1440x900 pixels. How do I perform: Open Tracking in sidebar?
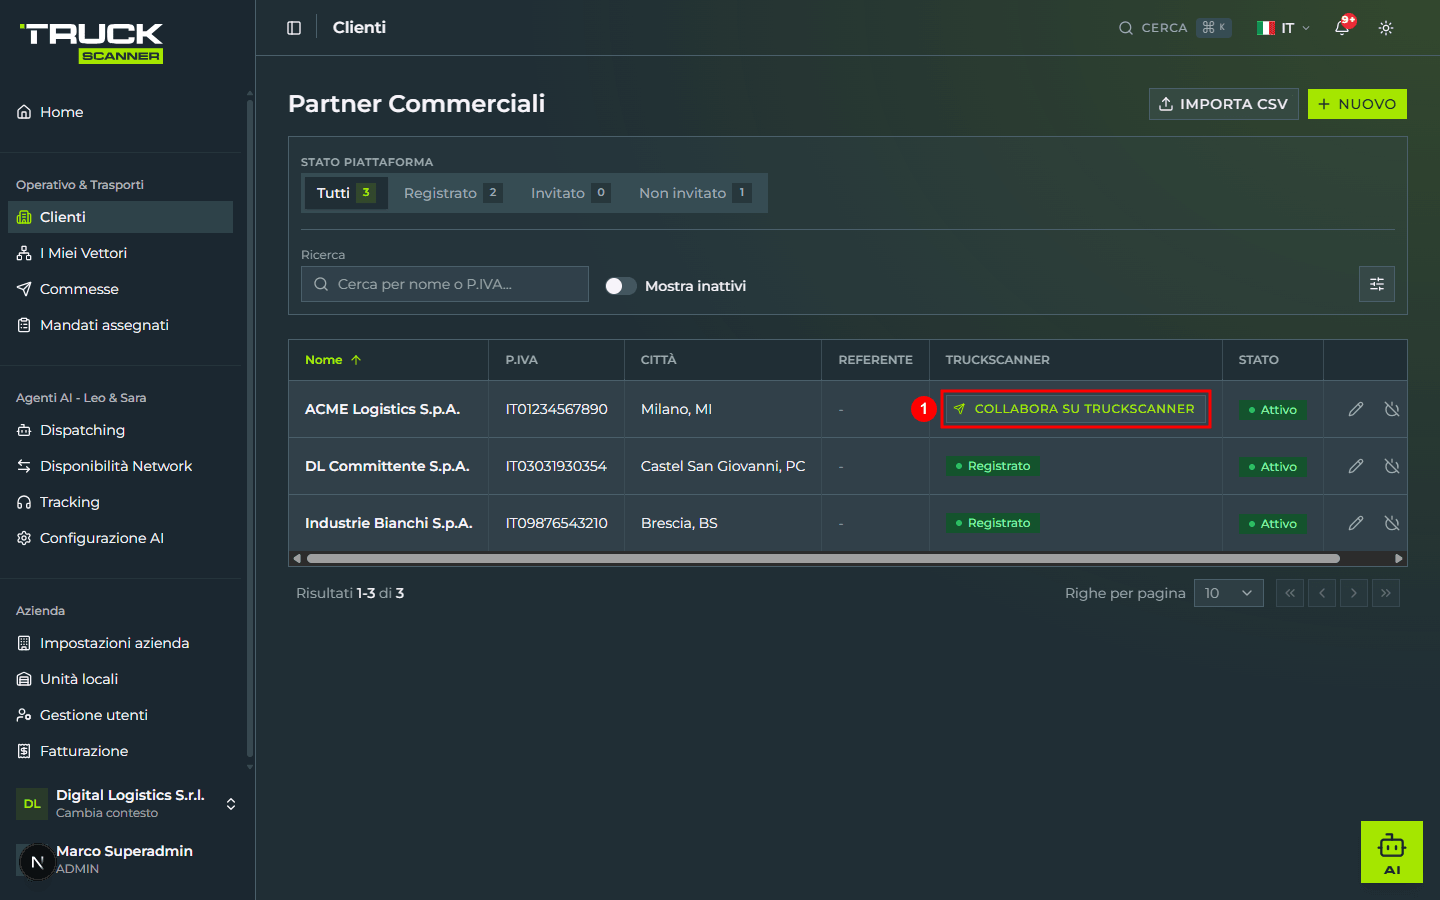120,502
